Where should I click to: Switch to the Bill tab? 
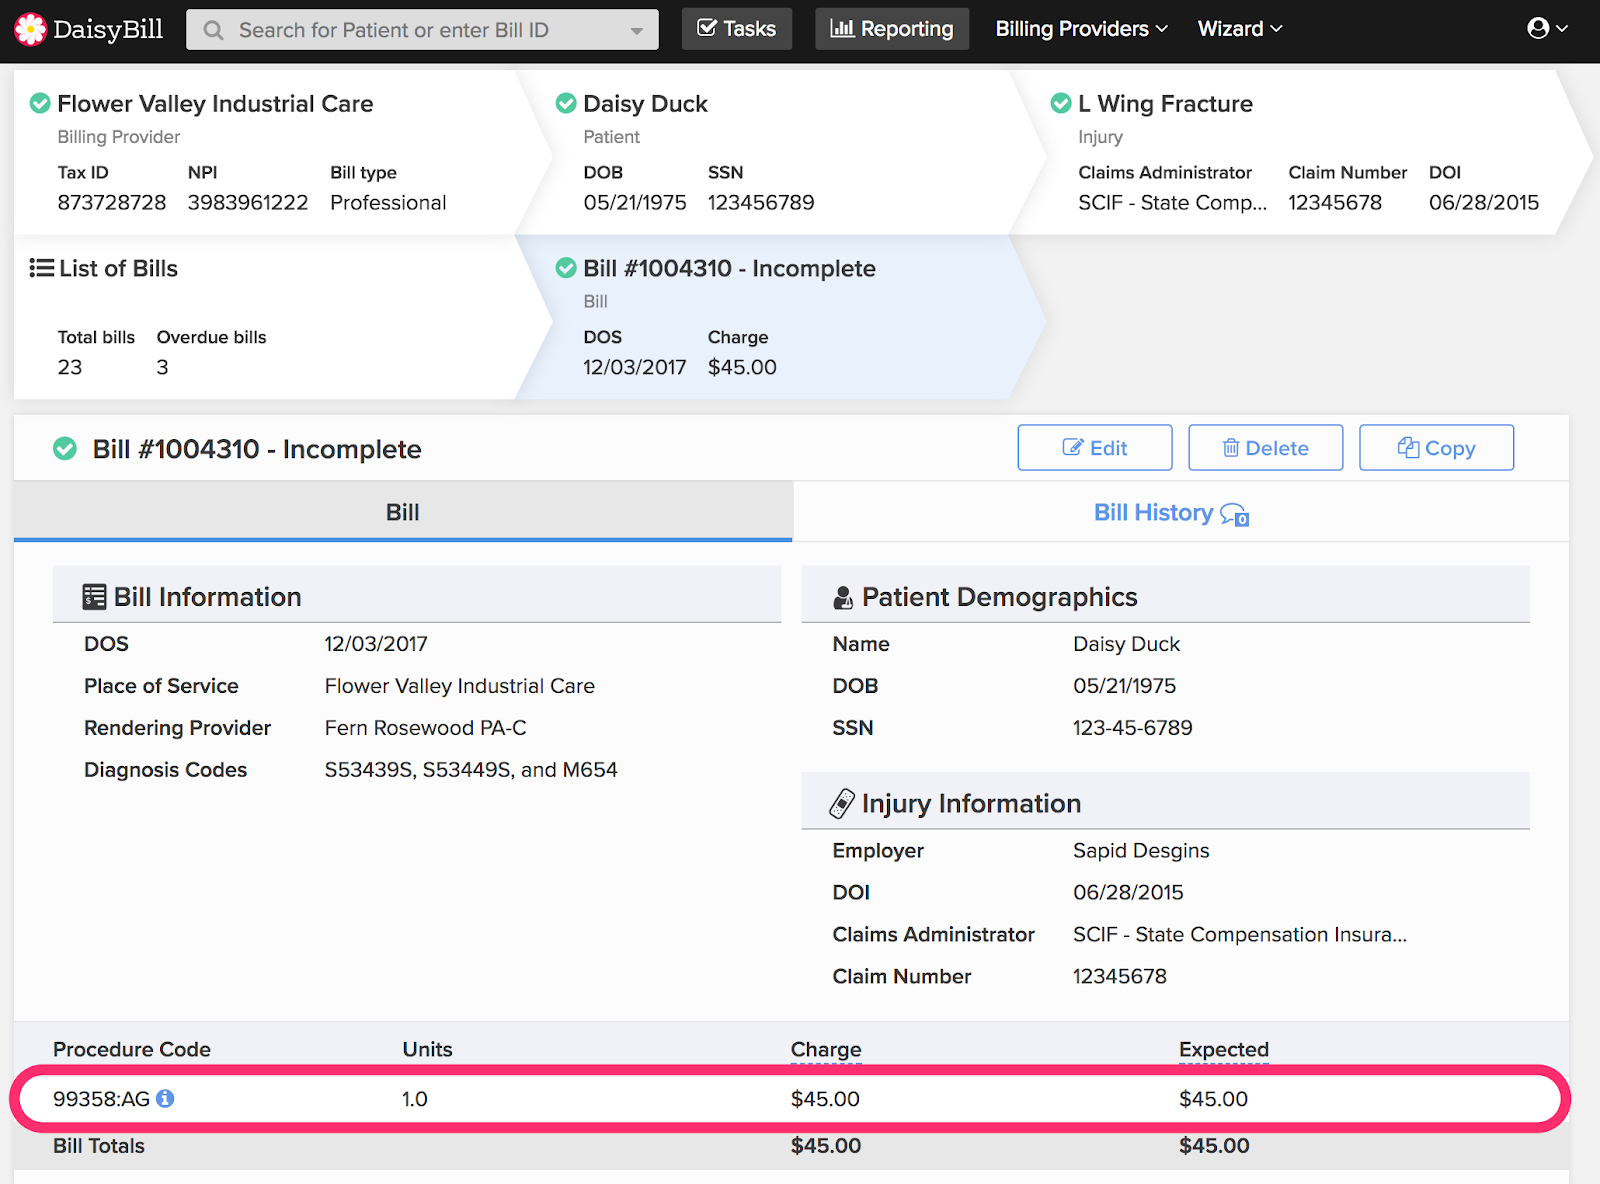pyautogui.click(x=403, y=512)
